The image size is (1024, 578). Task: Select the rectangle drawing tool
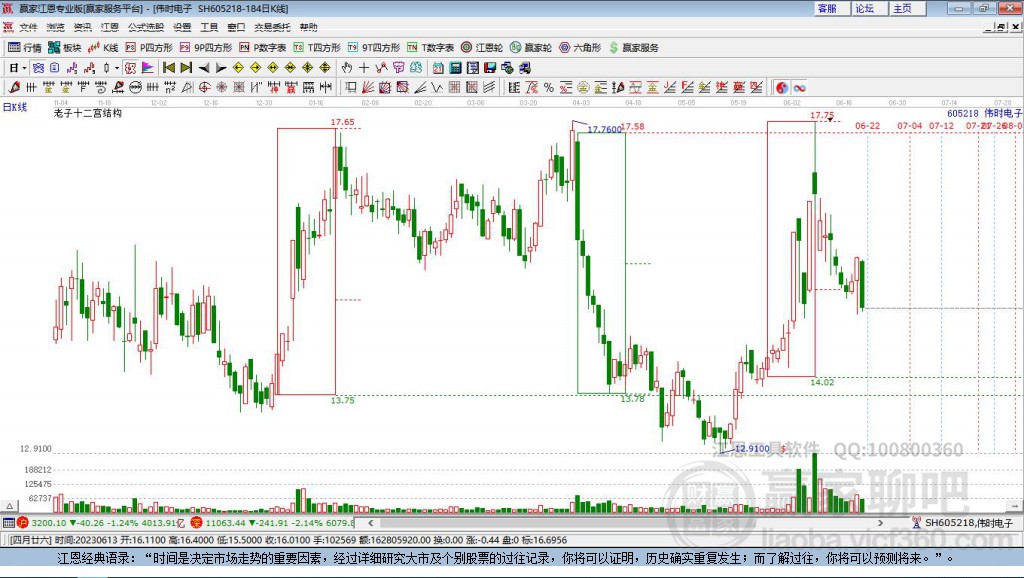[x=351, y=88]
